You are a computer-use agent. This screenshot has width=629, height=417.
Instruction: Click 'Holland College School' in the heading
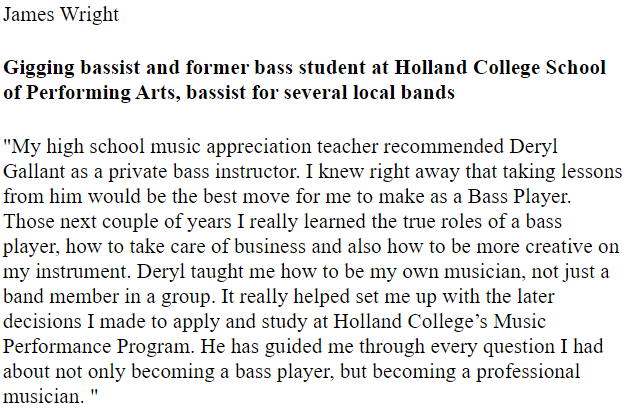(x=500, y=67)
